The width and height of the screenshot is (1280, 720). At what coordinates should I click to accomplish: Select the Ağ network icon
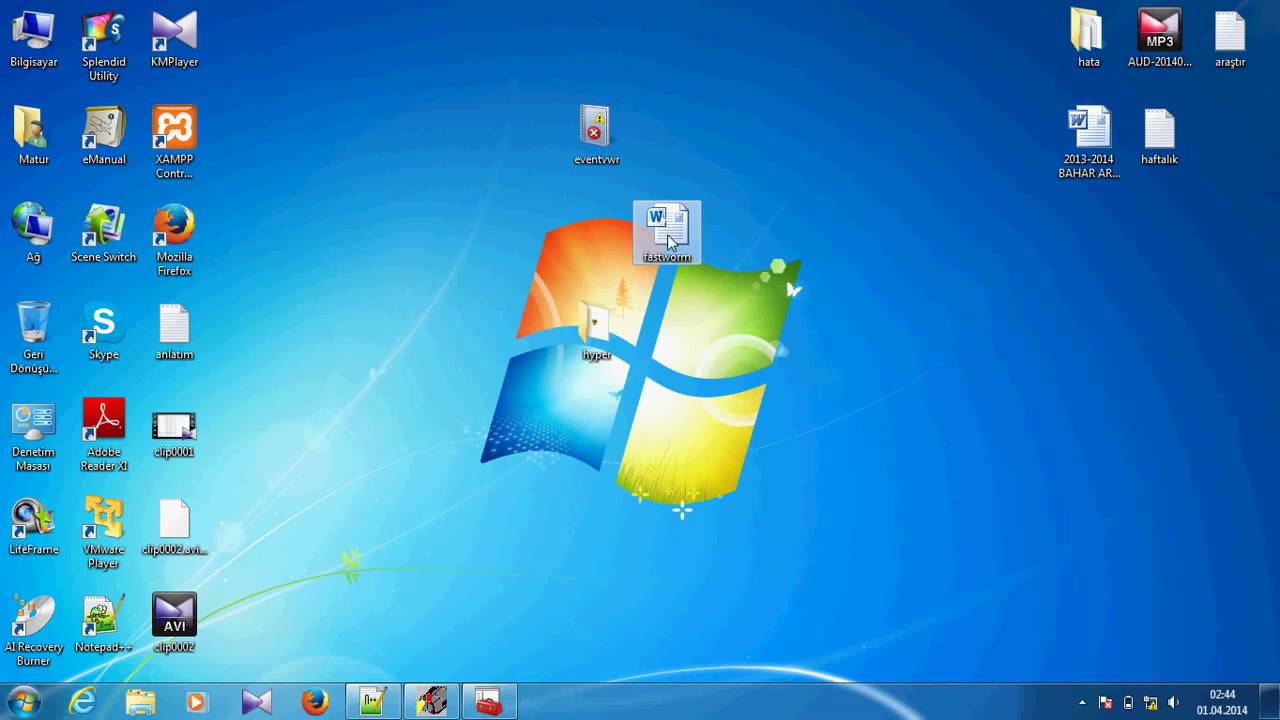tap(33, 235)
